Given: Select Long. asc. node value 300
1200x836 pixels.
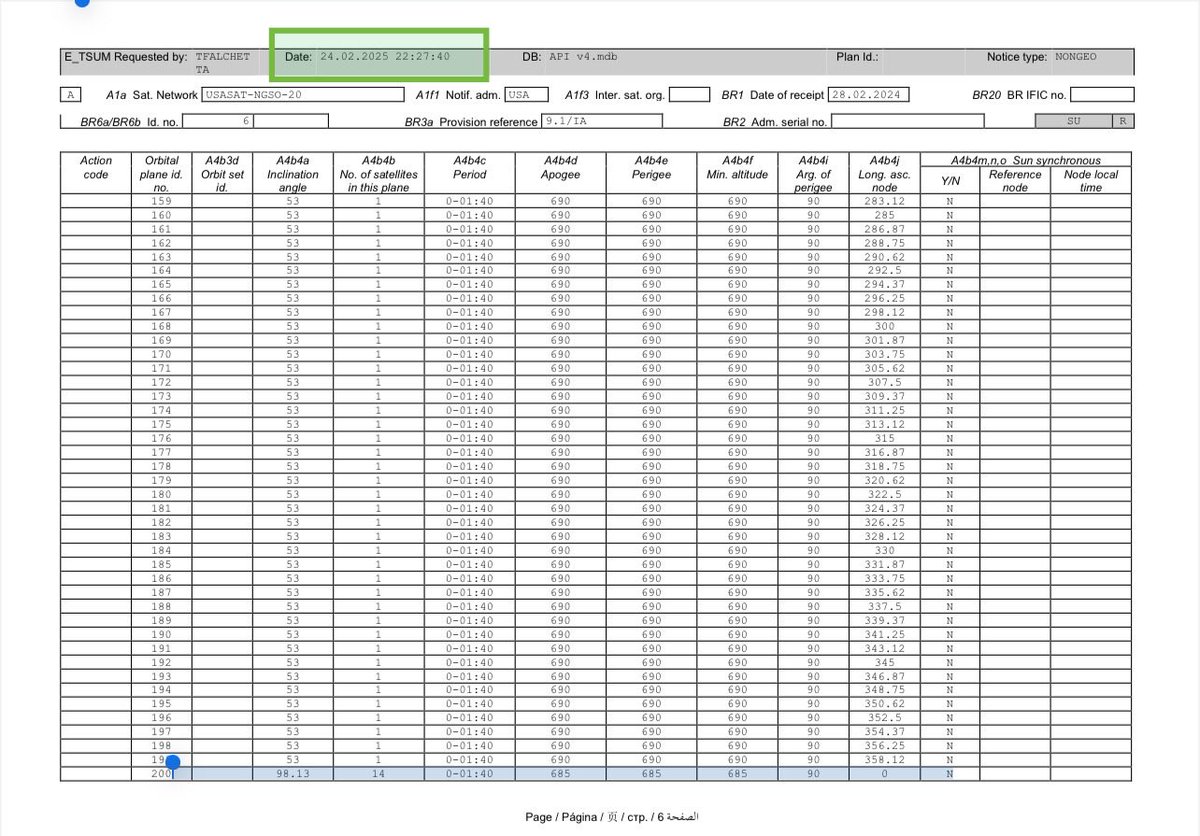Looking at the screenshot, I should [884, 326].
